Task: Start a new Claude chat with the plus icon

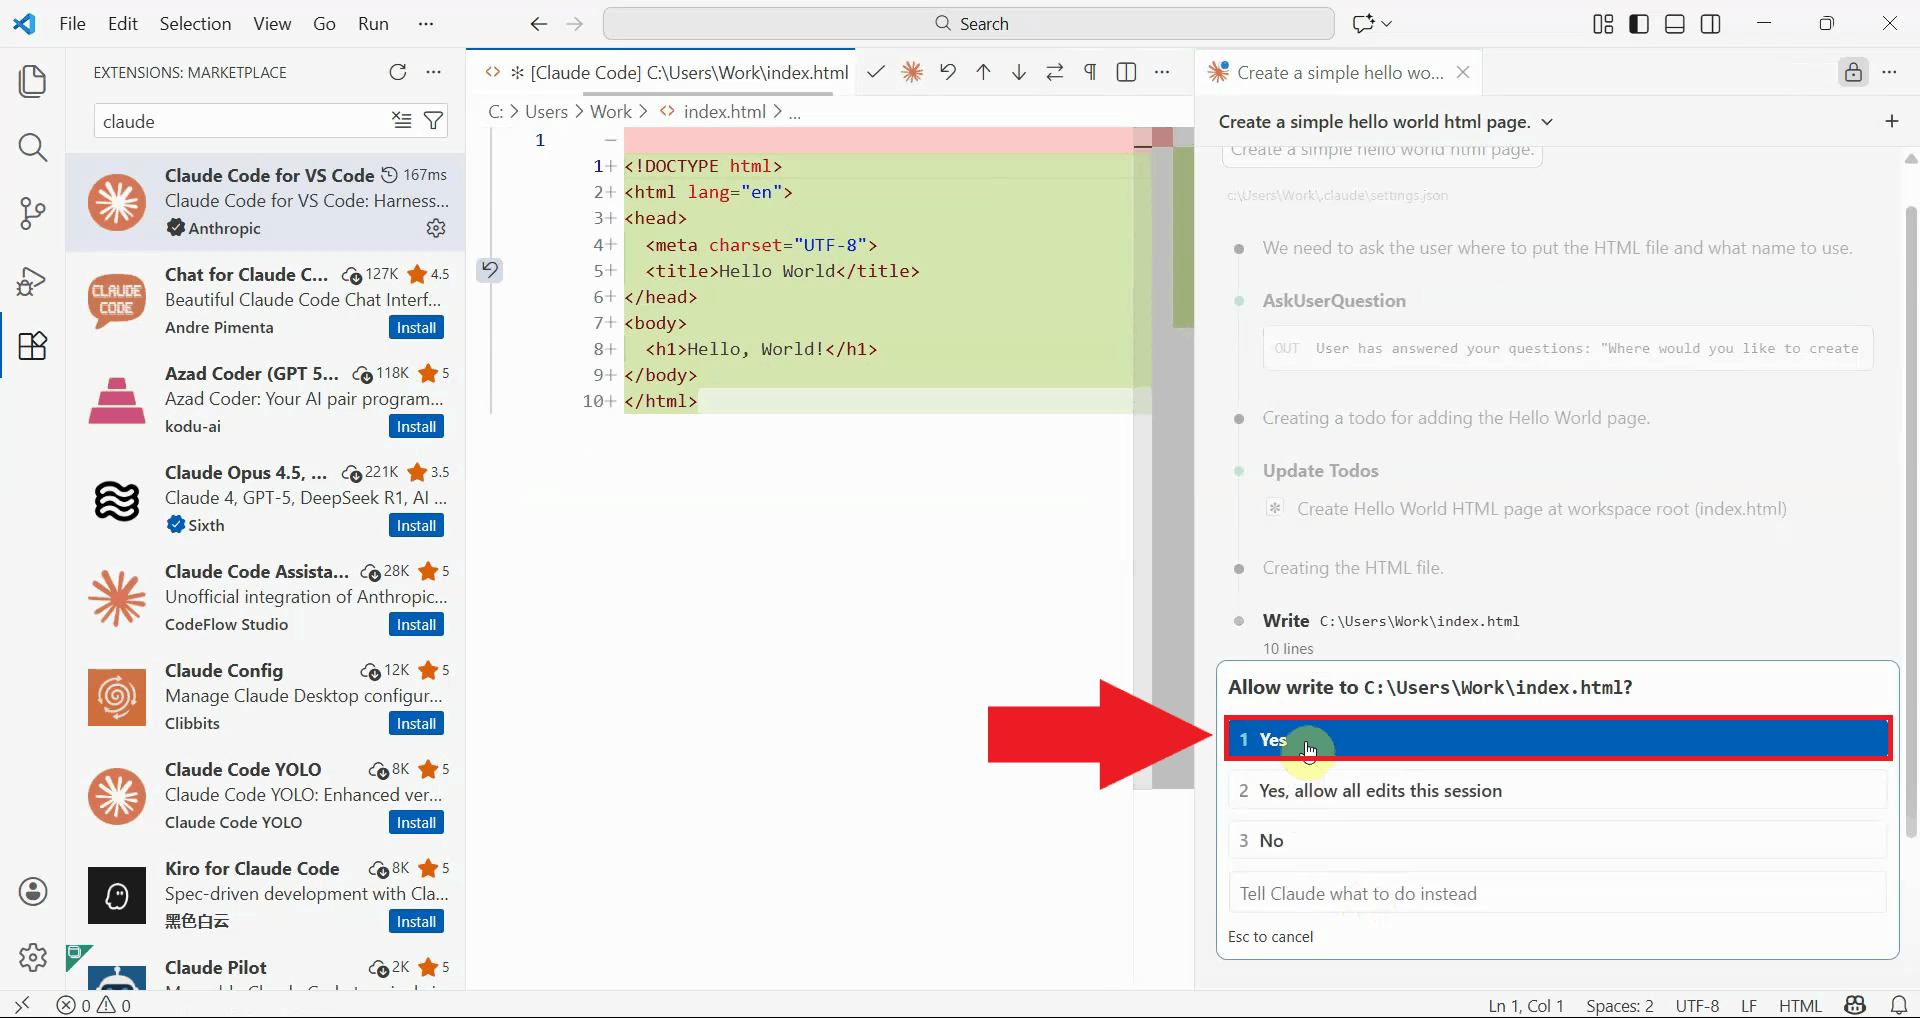Action: click(x=1892, y=121)
